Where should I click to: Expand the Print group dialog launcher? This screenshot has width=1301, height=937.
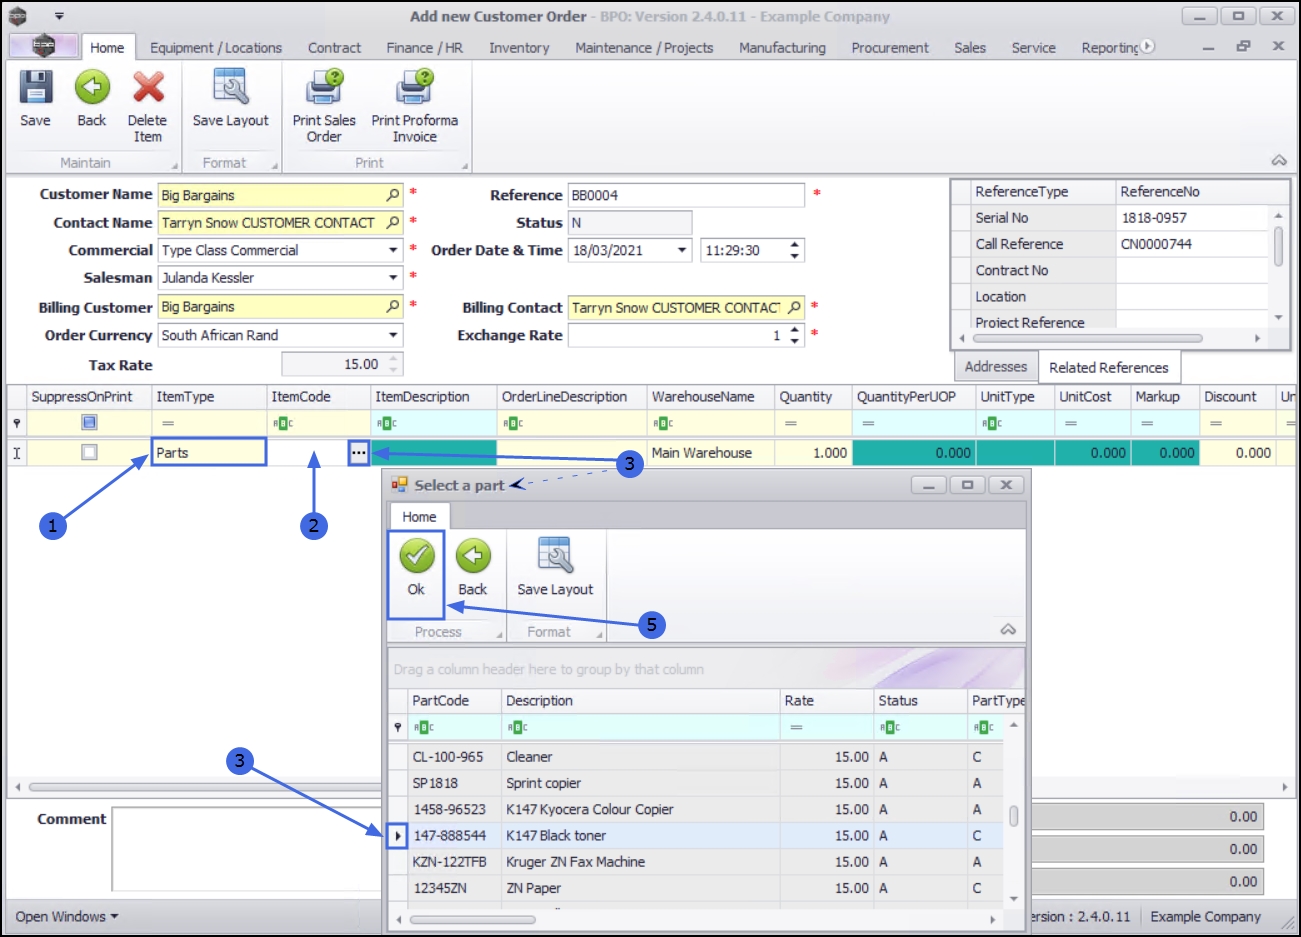click(465, 165)
